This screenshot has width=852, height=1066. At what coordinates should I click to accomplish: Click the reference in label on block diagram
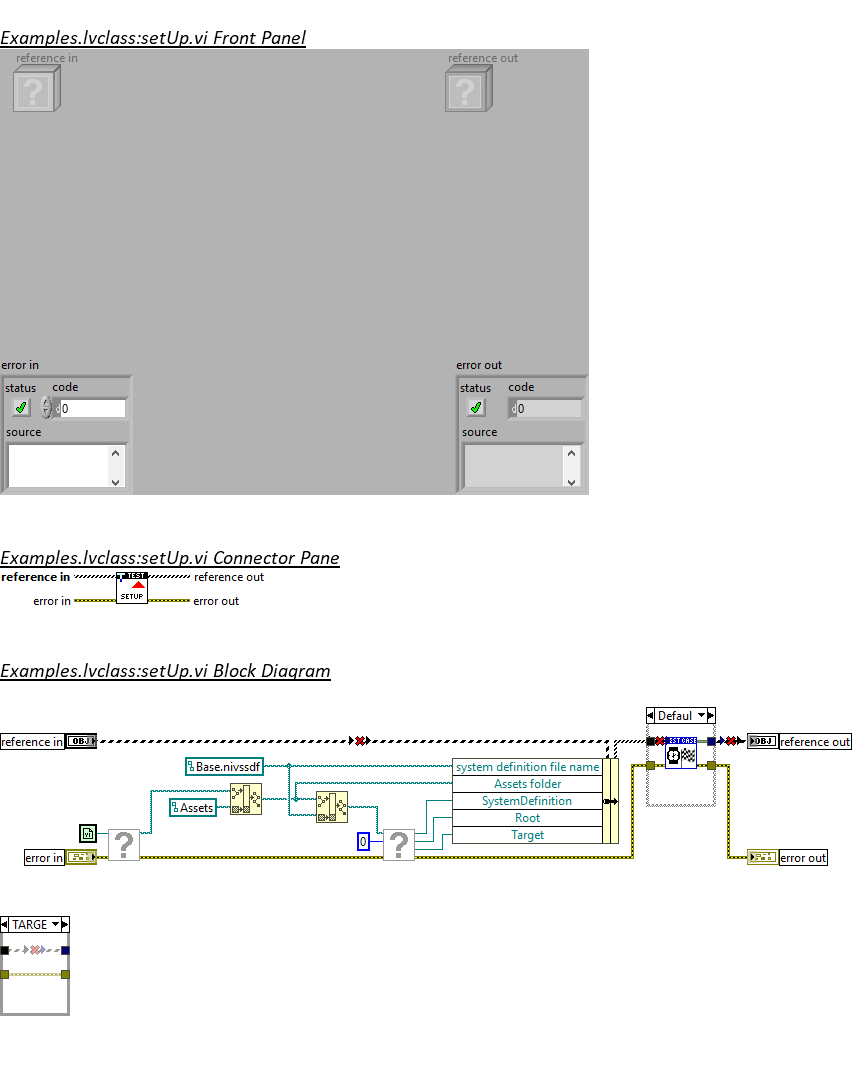tap(32, 742)
